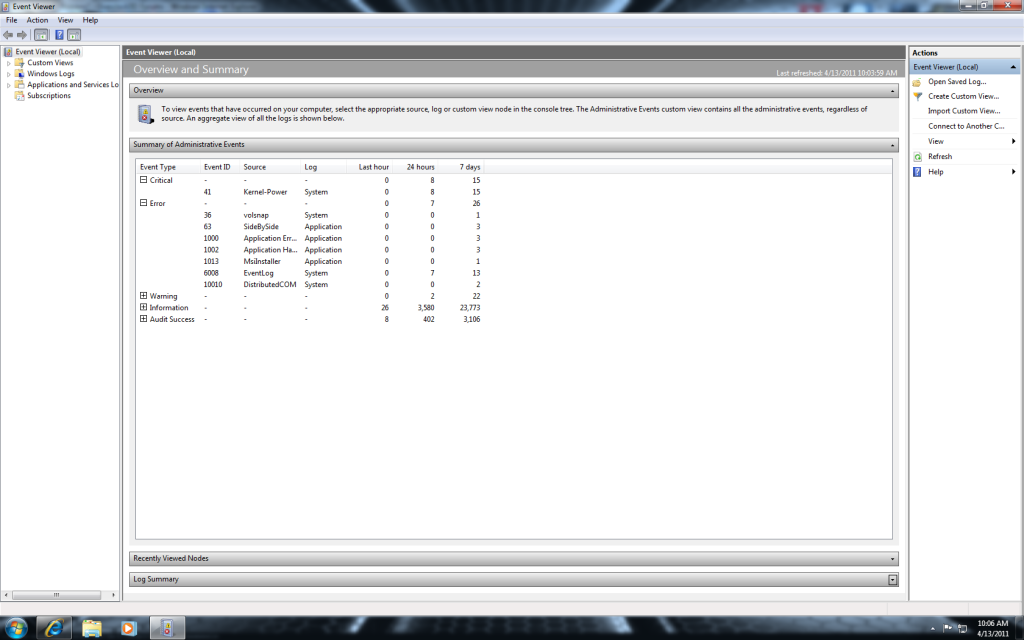Toggle the Show/Hide Console Tree toolbar icon

(41, 35)
